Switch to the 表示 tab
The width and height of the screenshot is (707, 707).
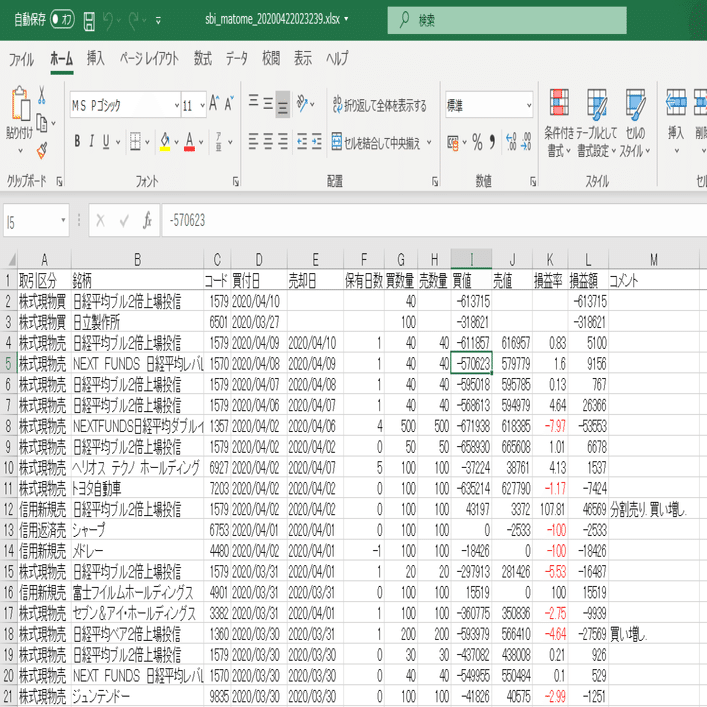tap(303, 58)
